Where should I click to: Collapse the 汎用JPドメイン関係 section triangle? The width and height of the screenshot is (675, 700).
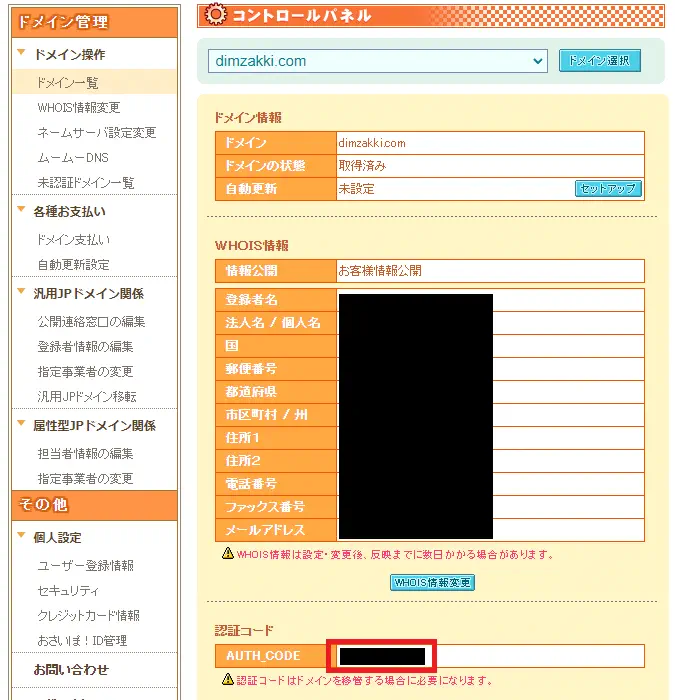[22, 293]
